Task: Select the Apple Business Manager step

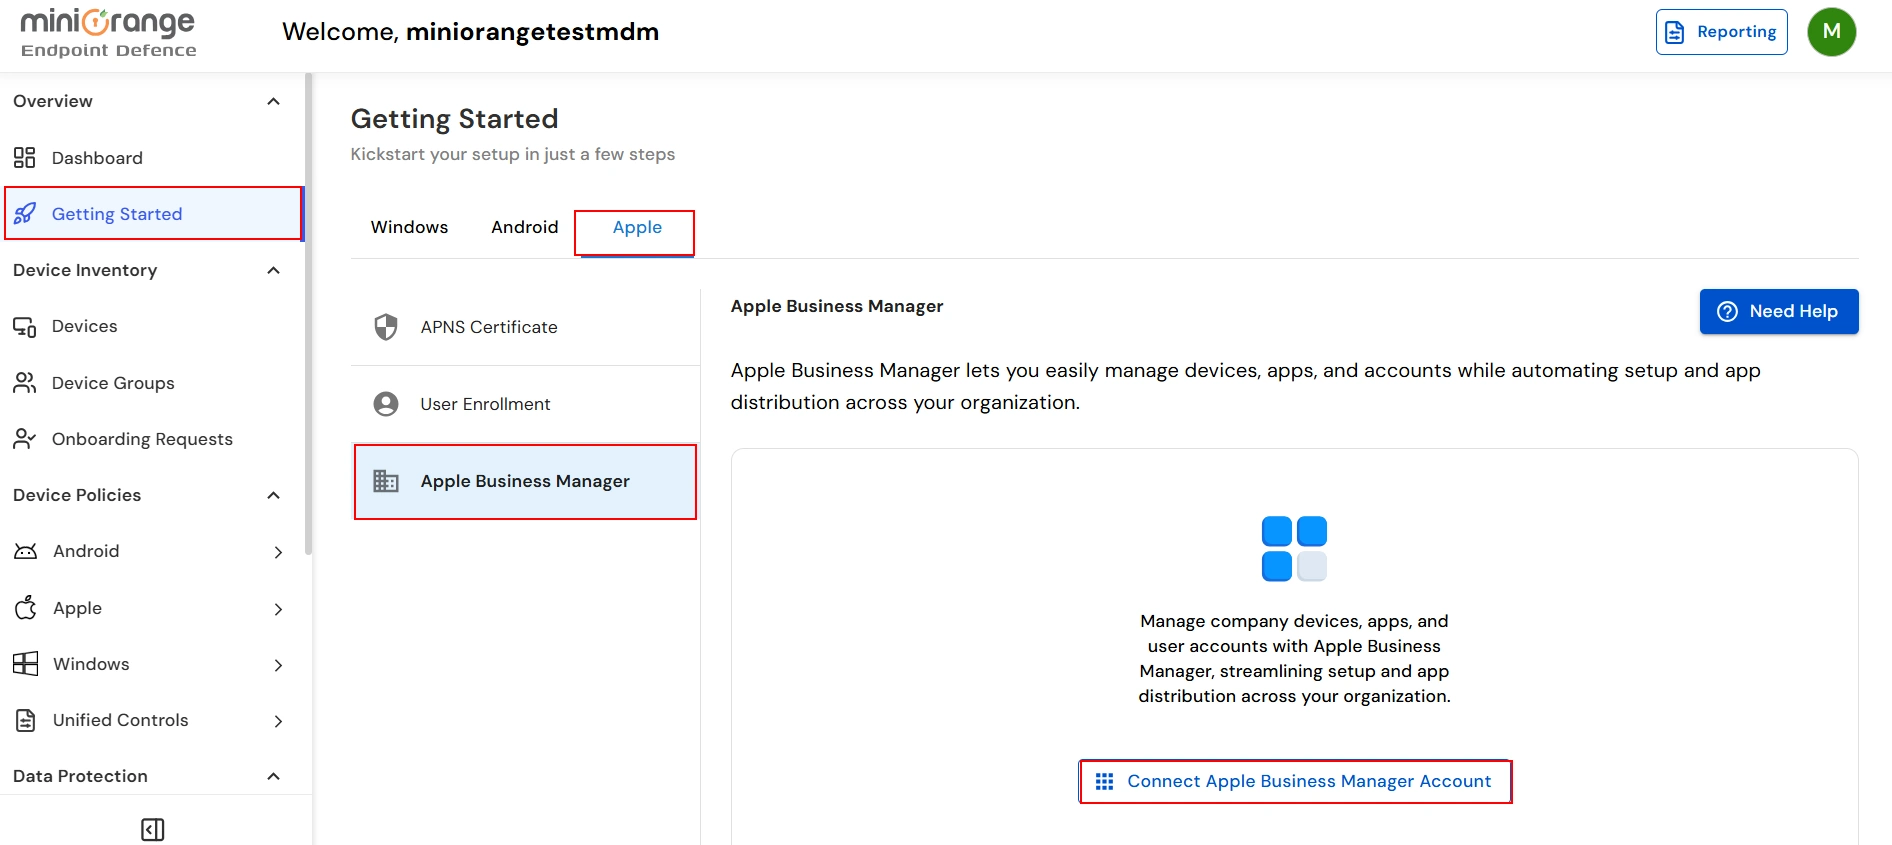Action: [x=525, y=481]
